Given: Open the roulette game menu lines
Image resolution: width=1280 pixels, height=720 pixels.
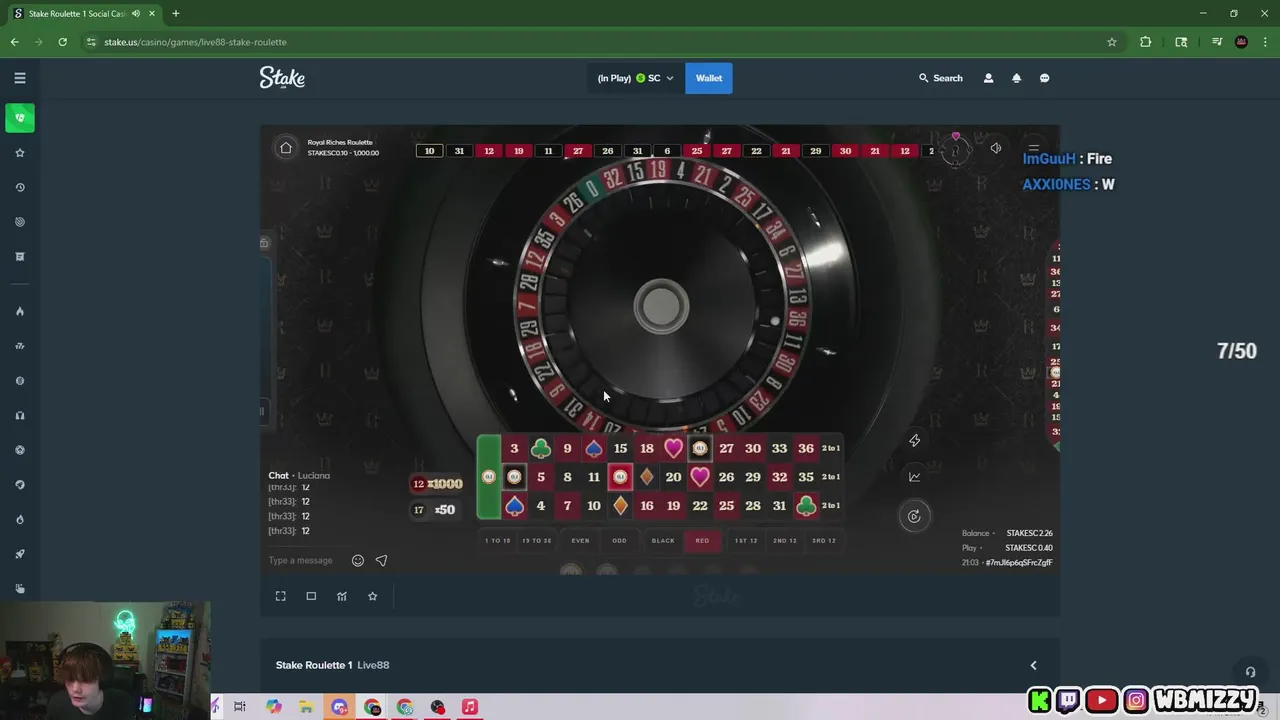Looking at the screenshot, I should click(x=1034, y=148).
